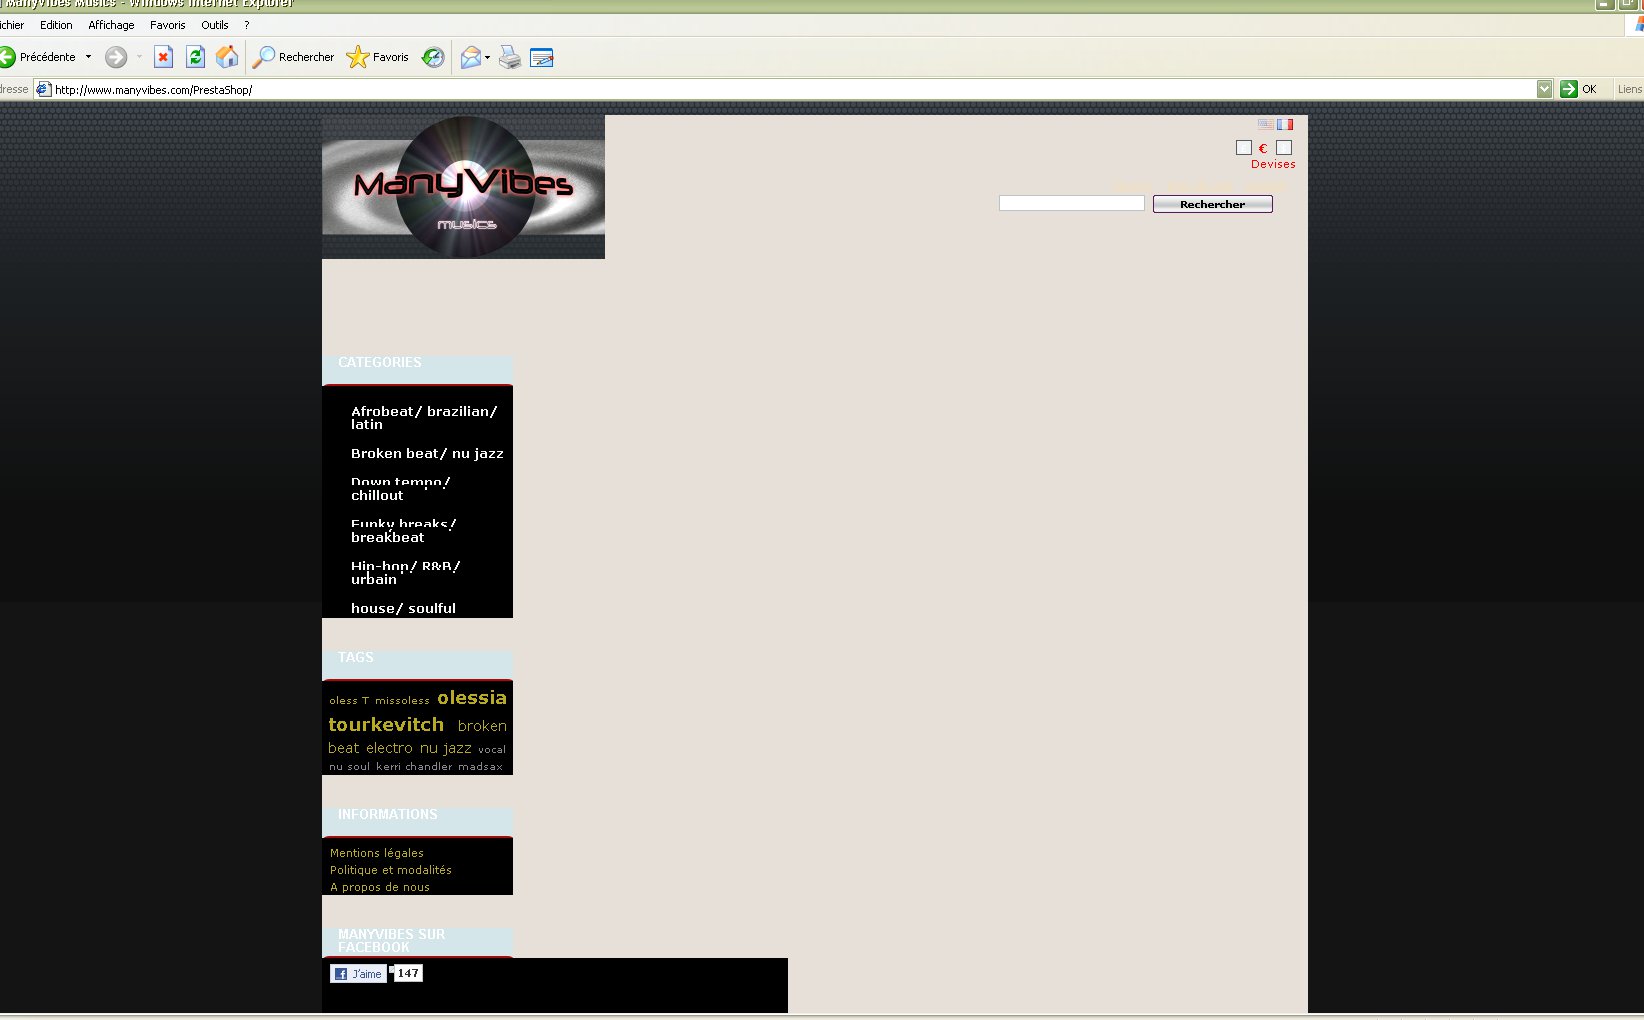
Task: Open the Broken beat/ nu jazz category
Action: [427, 454]
